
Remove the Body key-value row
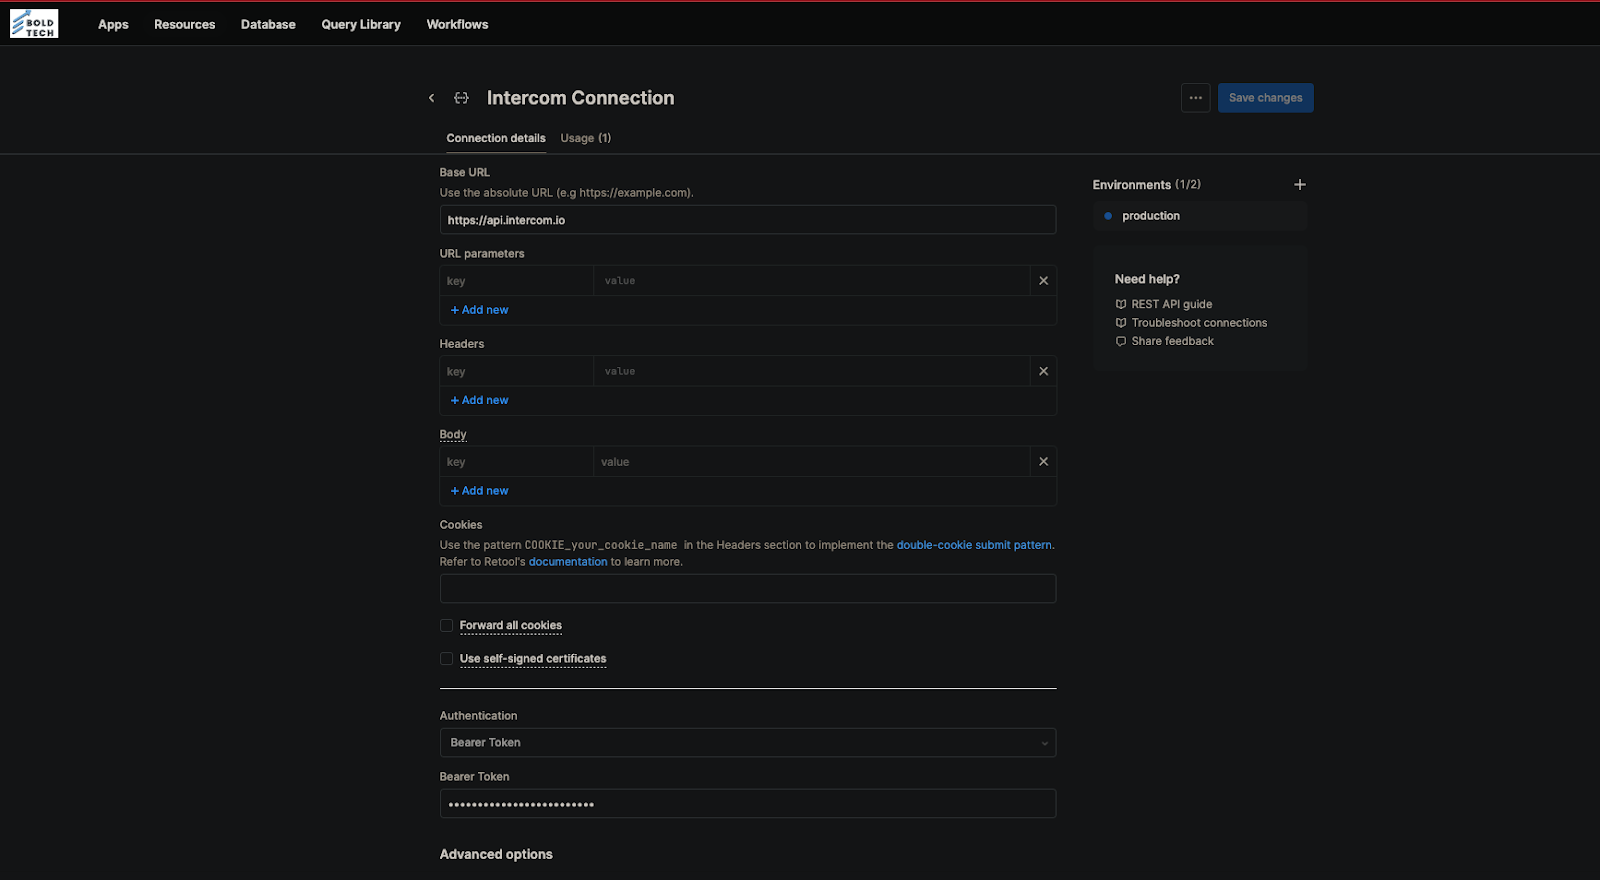point(1043,462)
